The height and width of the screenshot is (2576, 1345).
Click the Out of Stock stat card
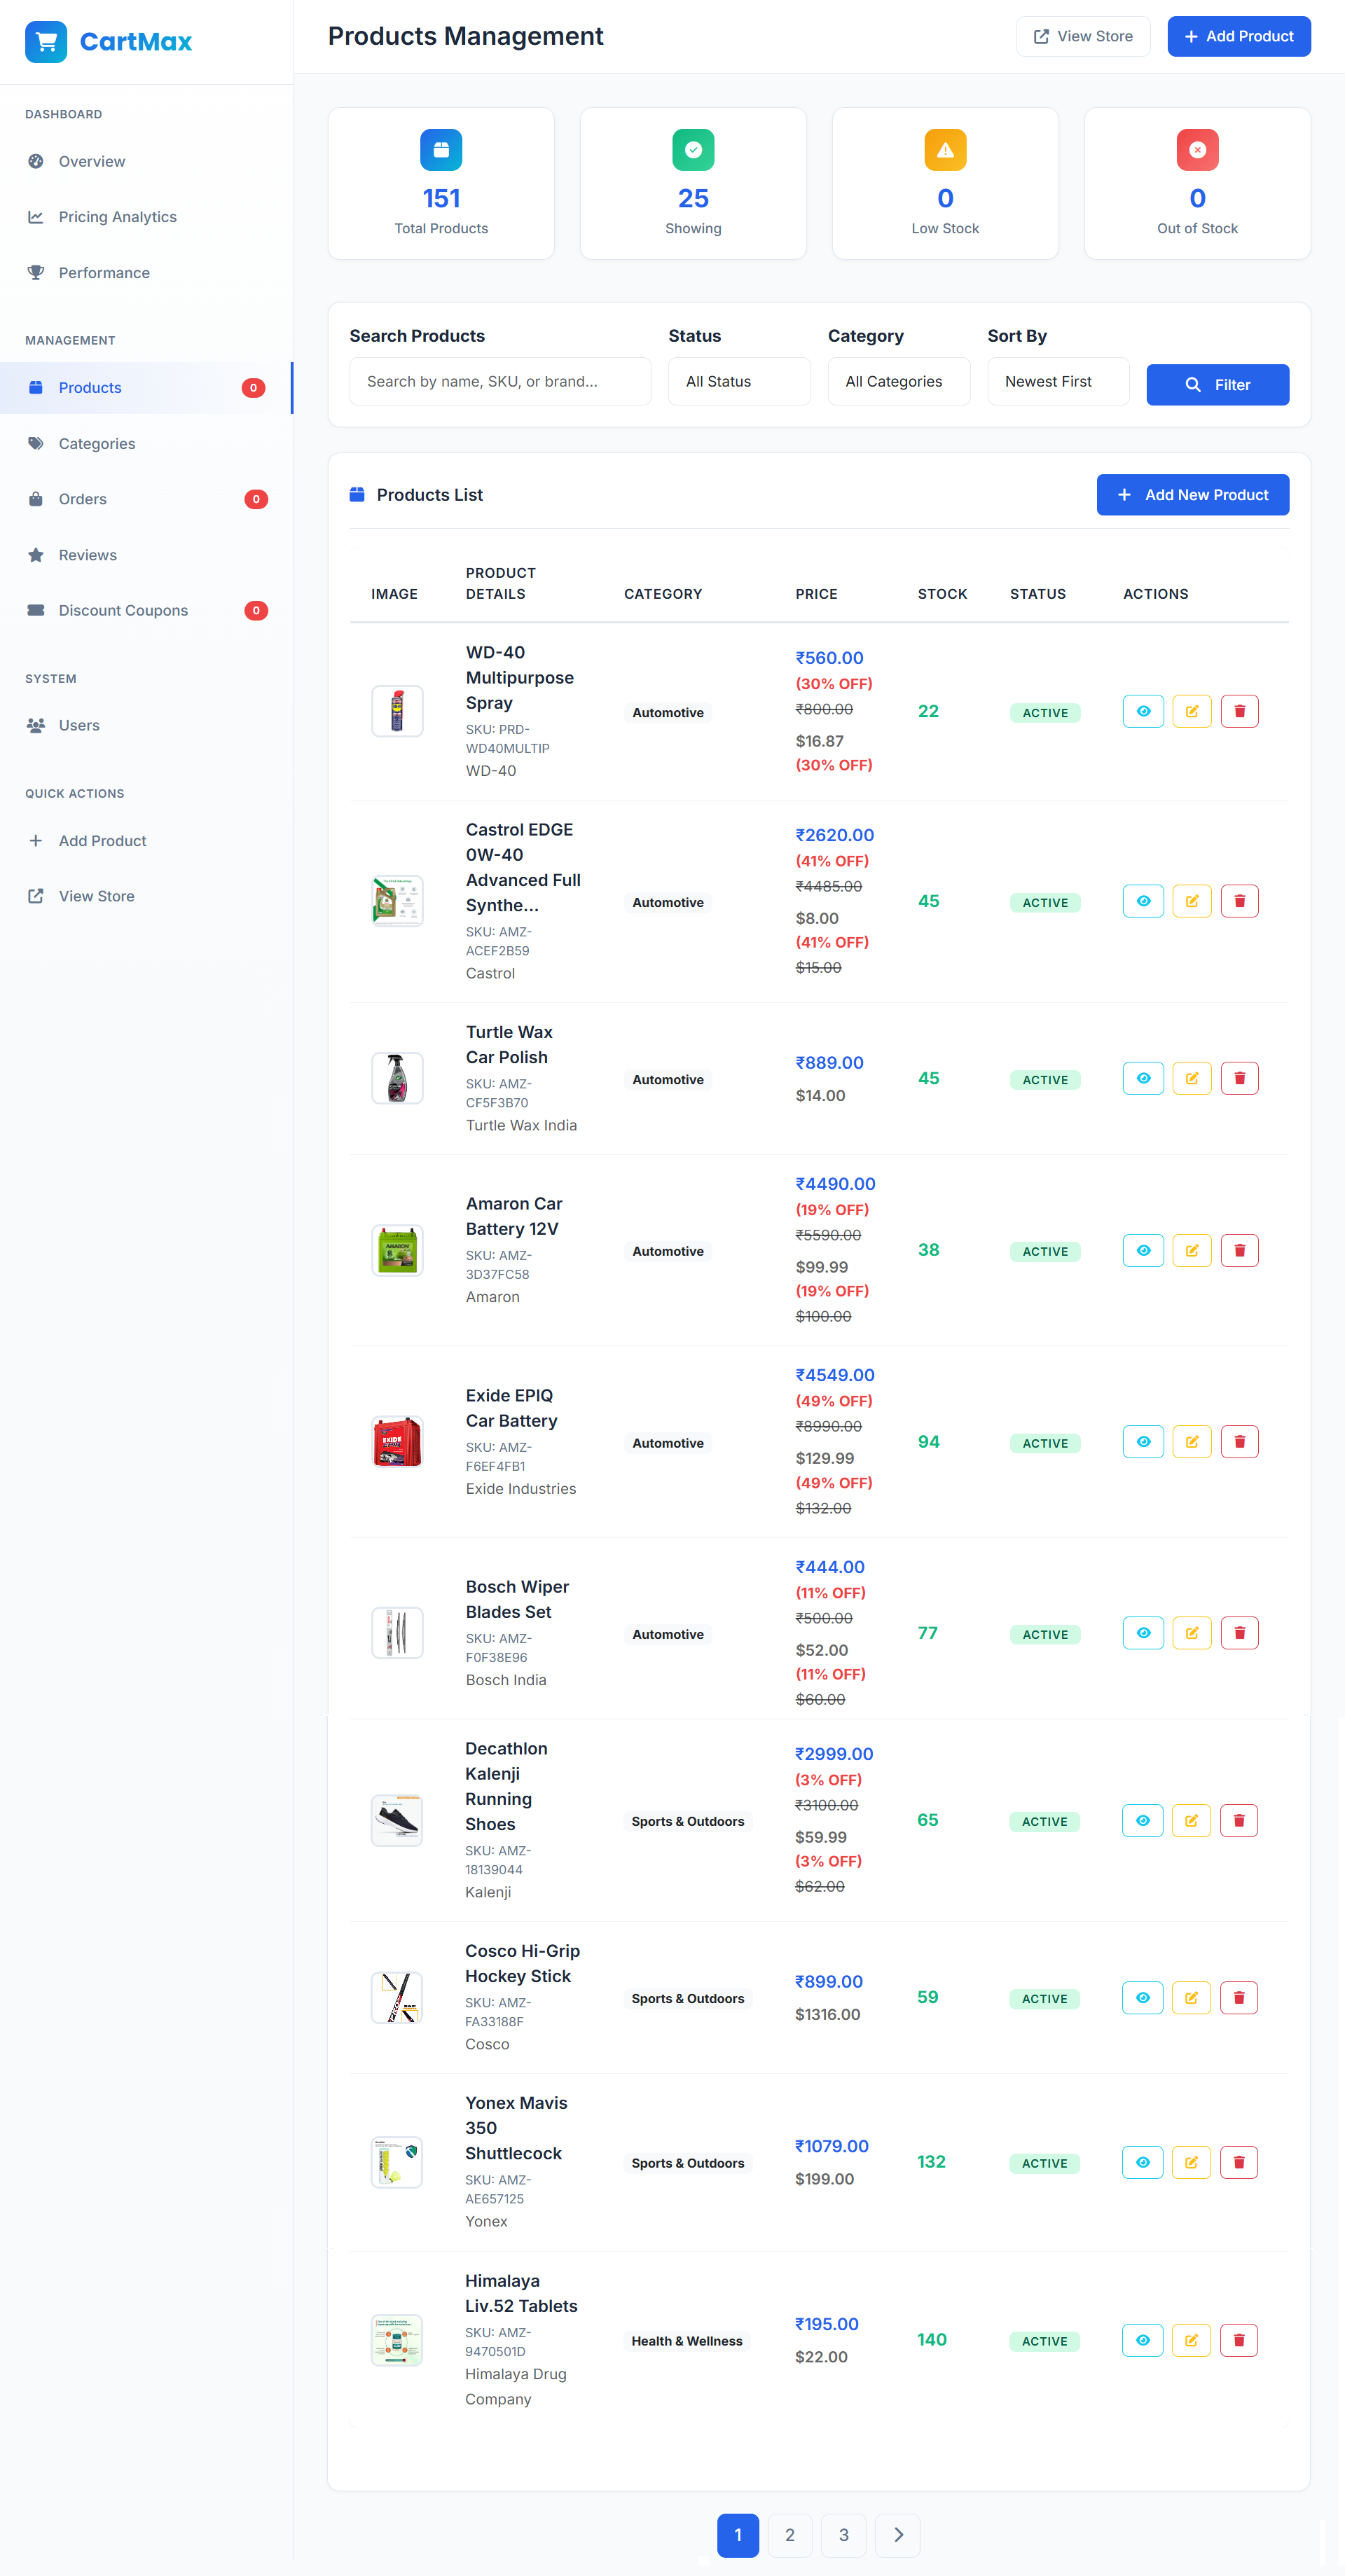pyautogui.click(x=1197, y=184)
